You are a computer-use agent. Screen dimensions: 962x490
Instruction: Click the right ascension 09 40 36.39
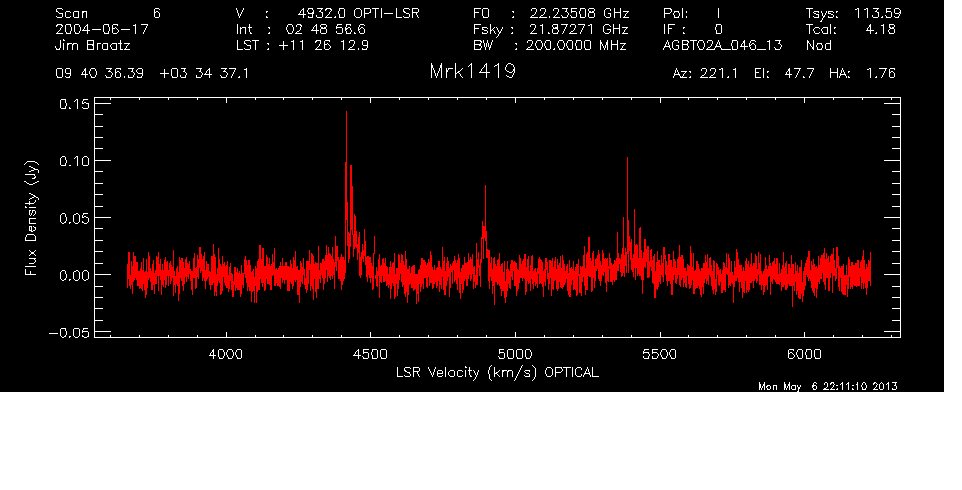[x=99, y=74]
